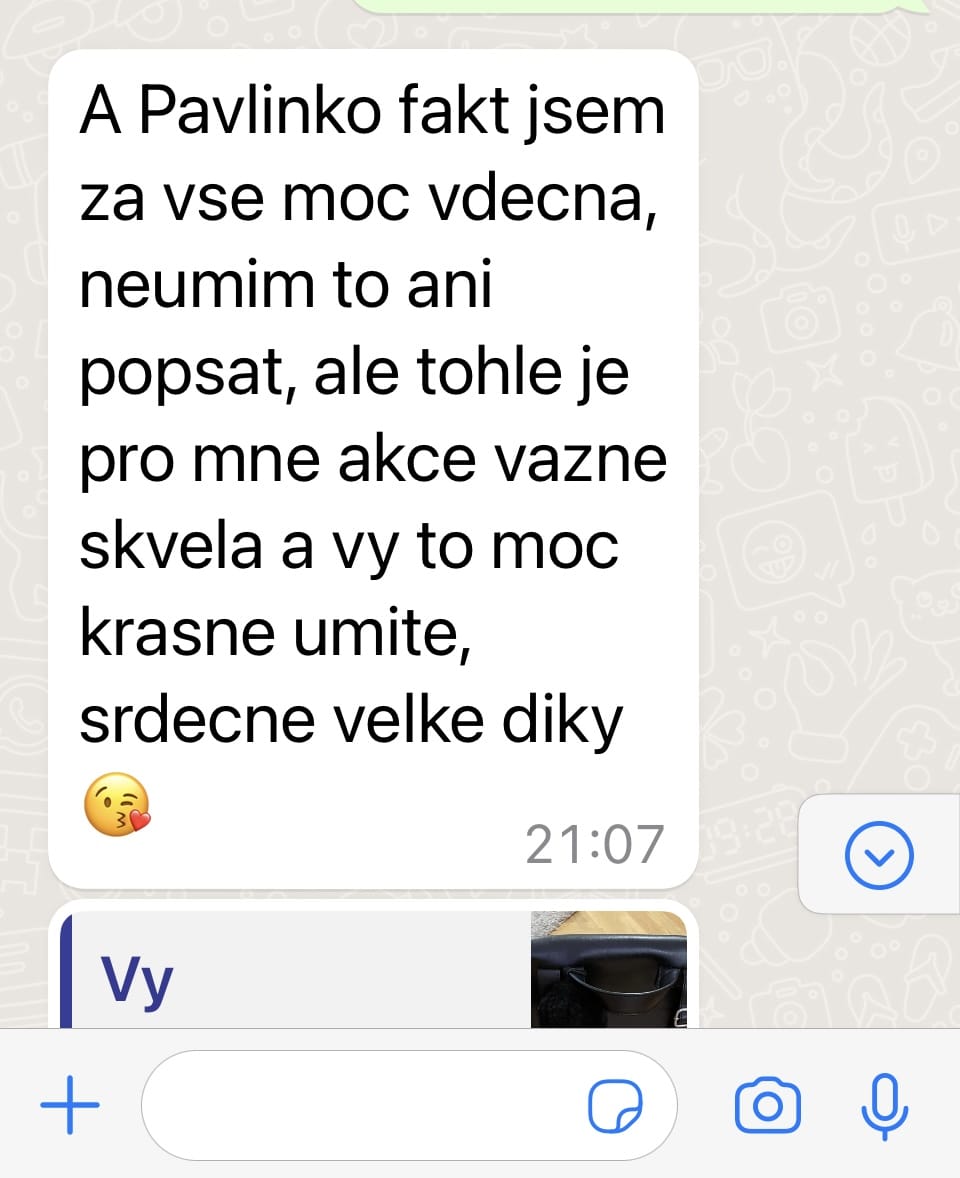Screen dimensions: 960x1178
Task: Tap the kissing heart emoji in message
Action: pyautogui.click(x=116, y=804)
